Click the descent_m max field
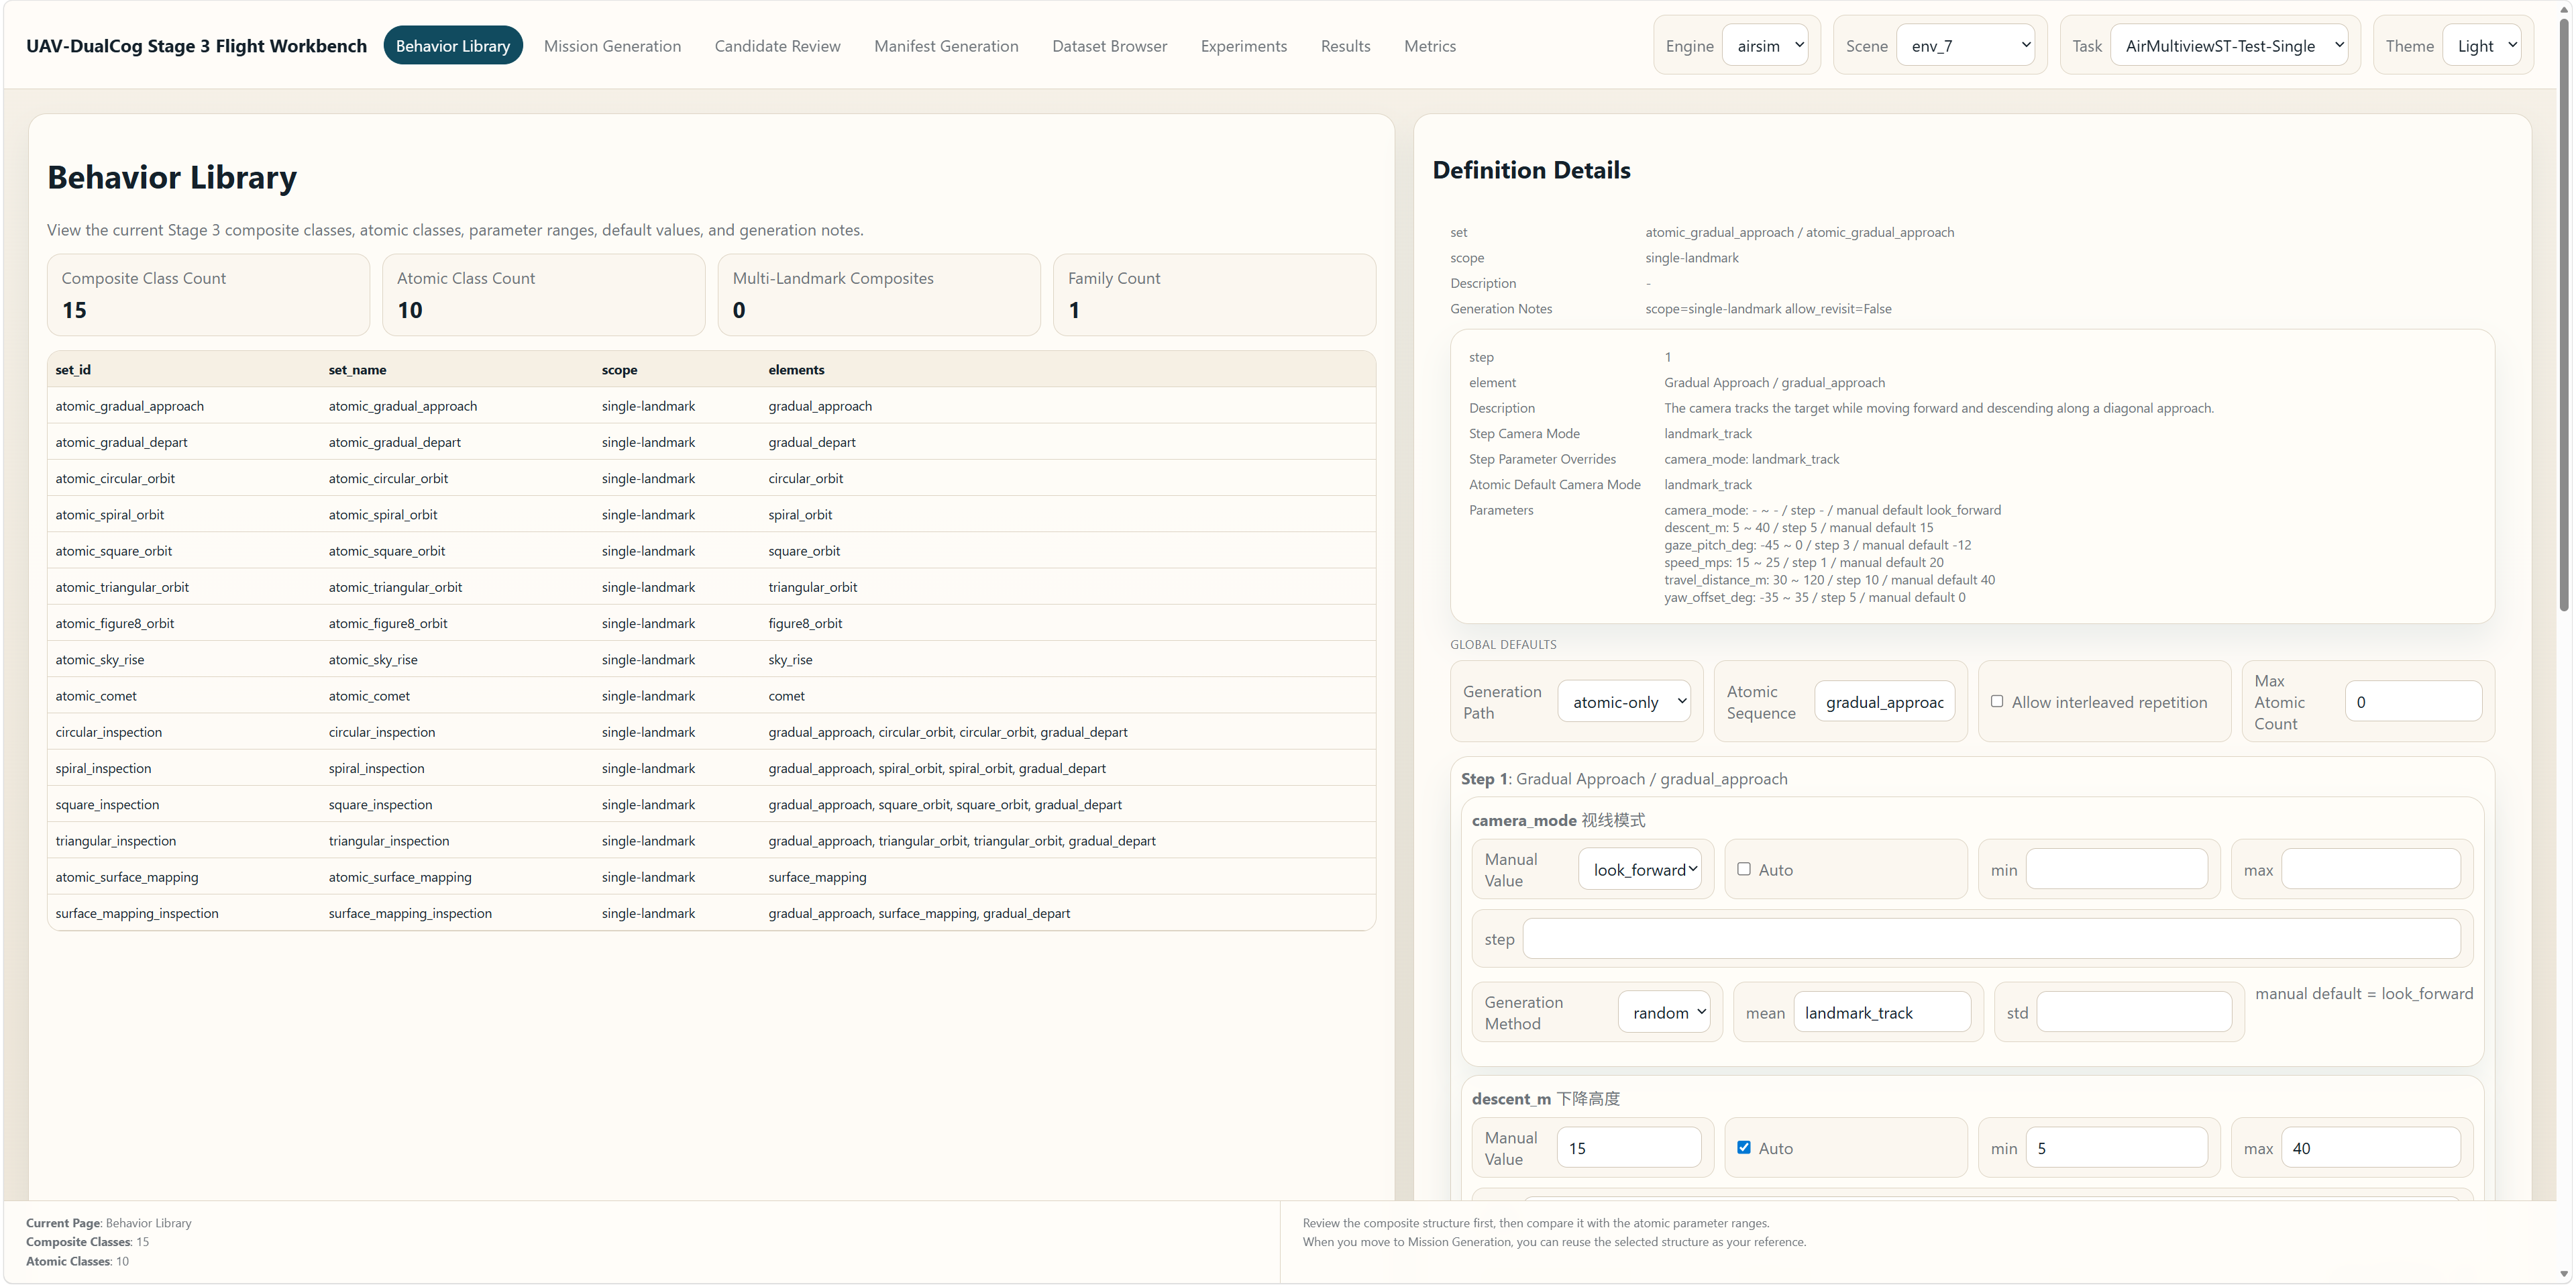The image size is (2576, 1287). tap(2372, 1148)
